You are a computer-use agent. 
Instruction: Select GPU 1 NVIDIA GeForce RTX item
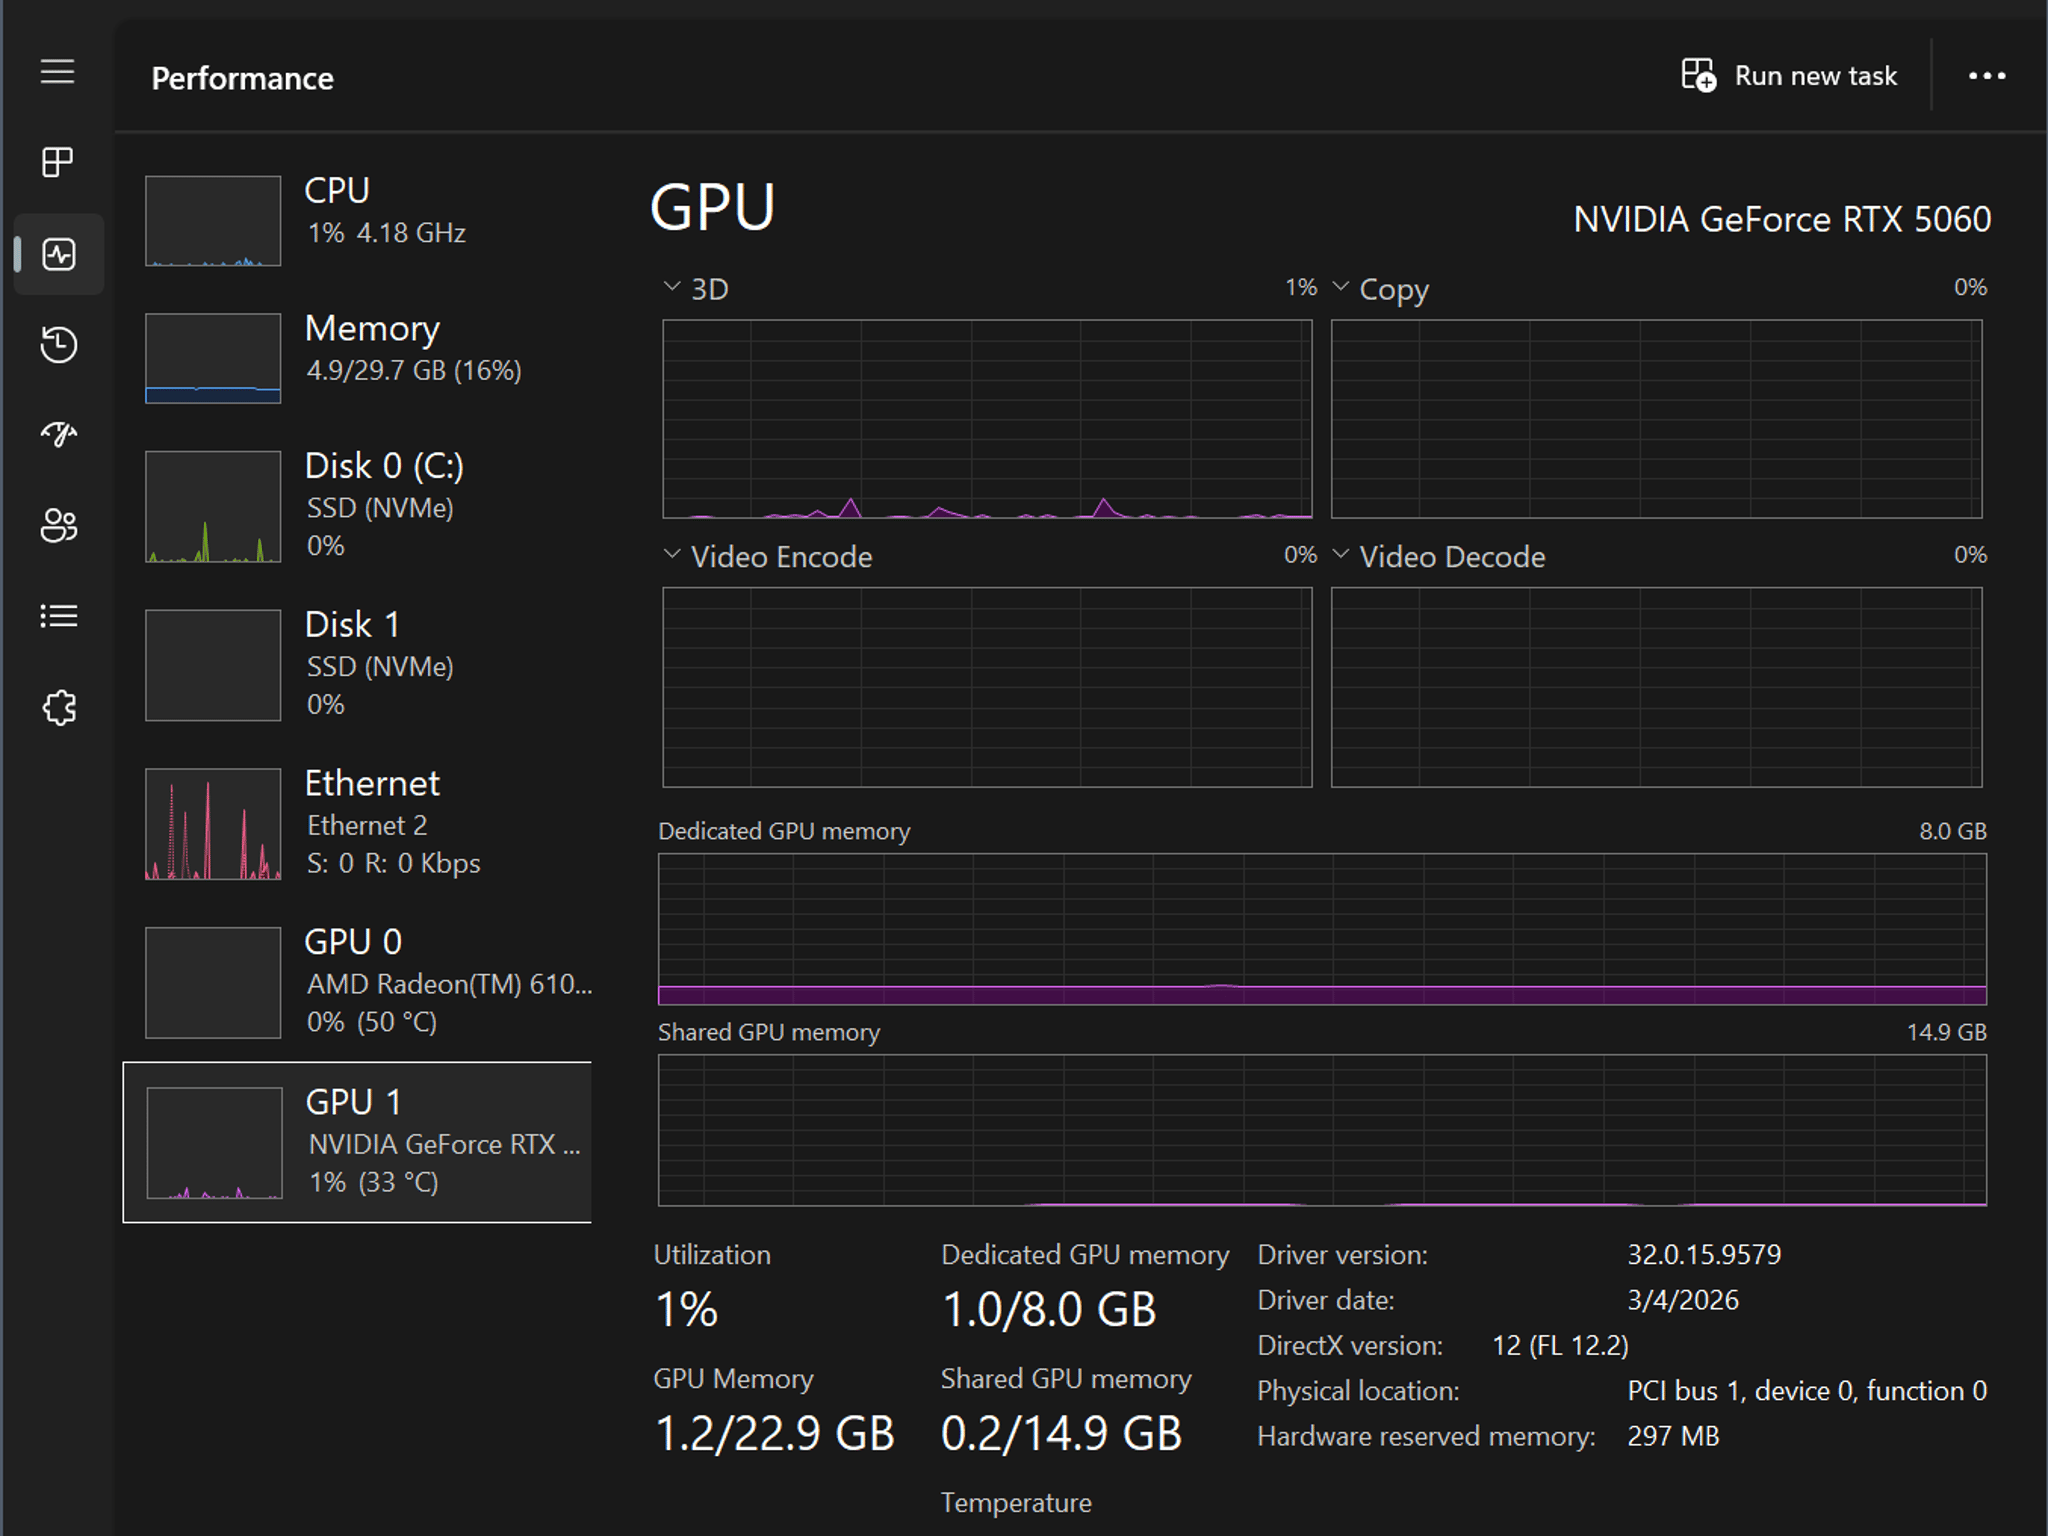357,1142
